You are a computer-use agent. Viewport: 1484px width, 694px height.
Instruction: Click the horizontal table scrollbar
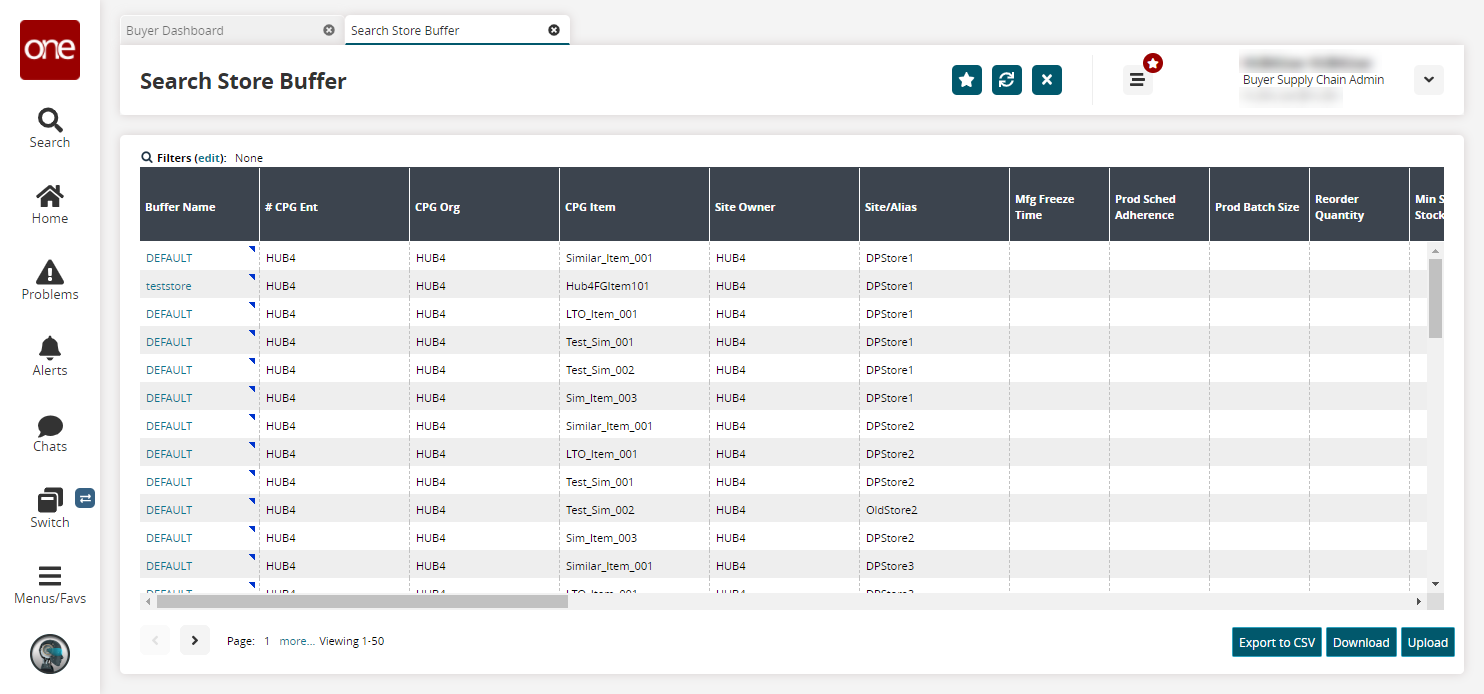[x=362, y=602]
